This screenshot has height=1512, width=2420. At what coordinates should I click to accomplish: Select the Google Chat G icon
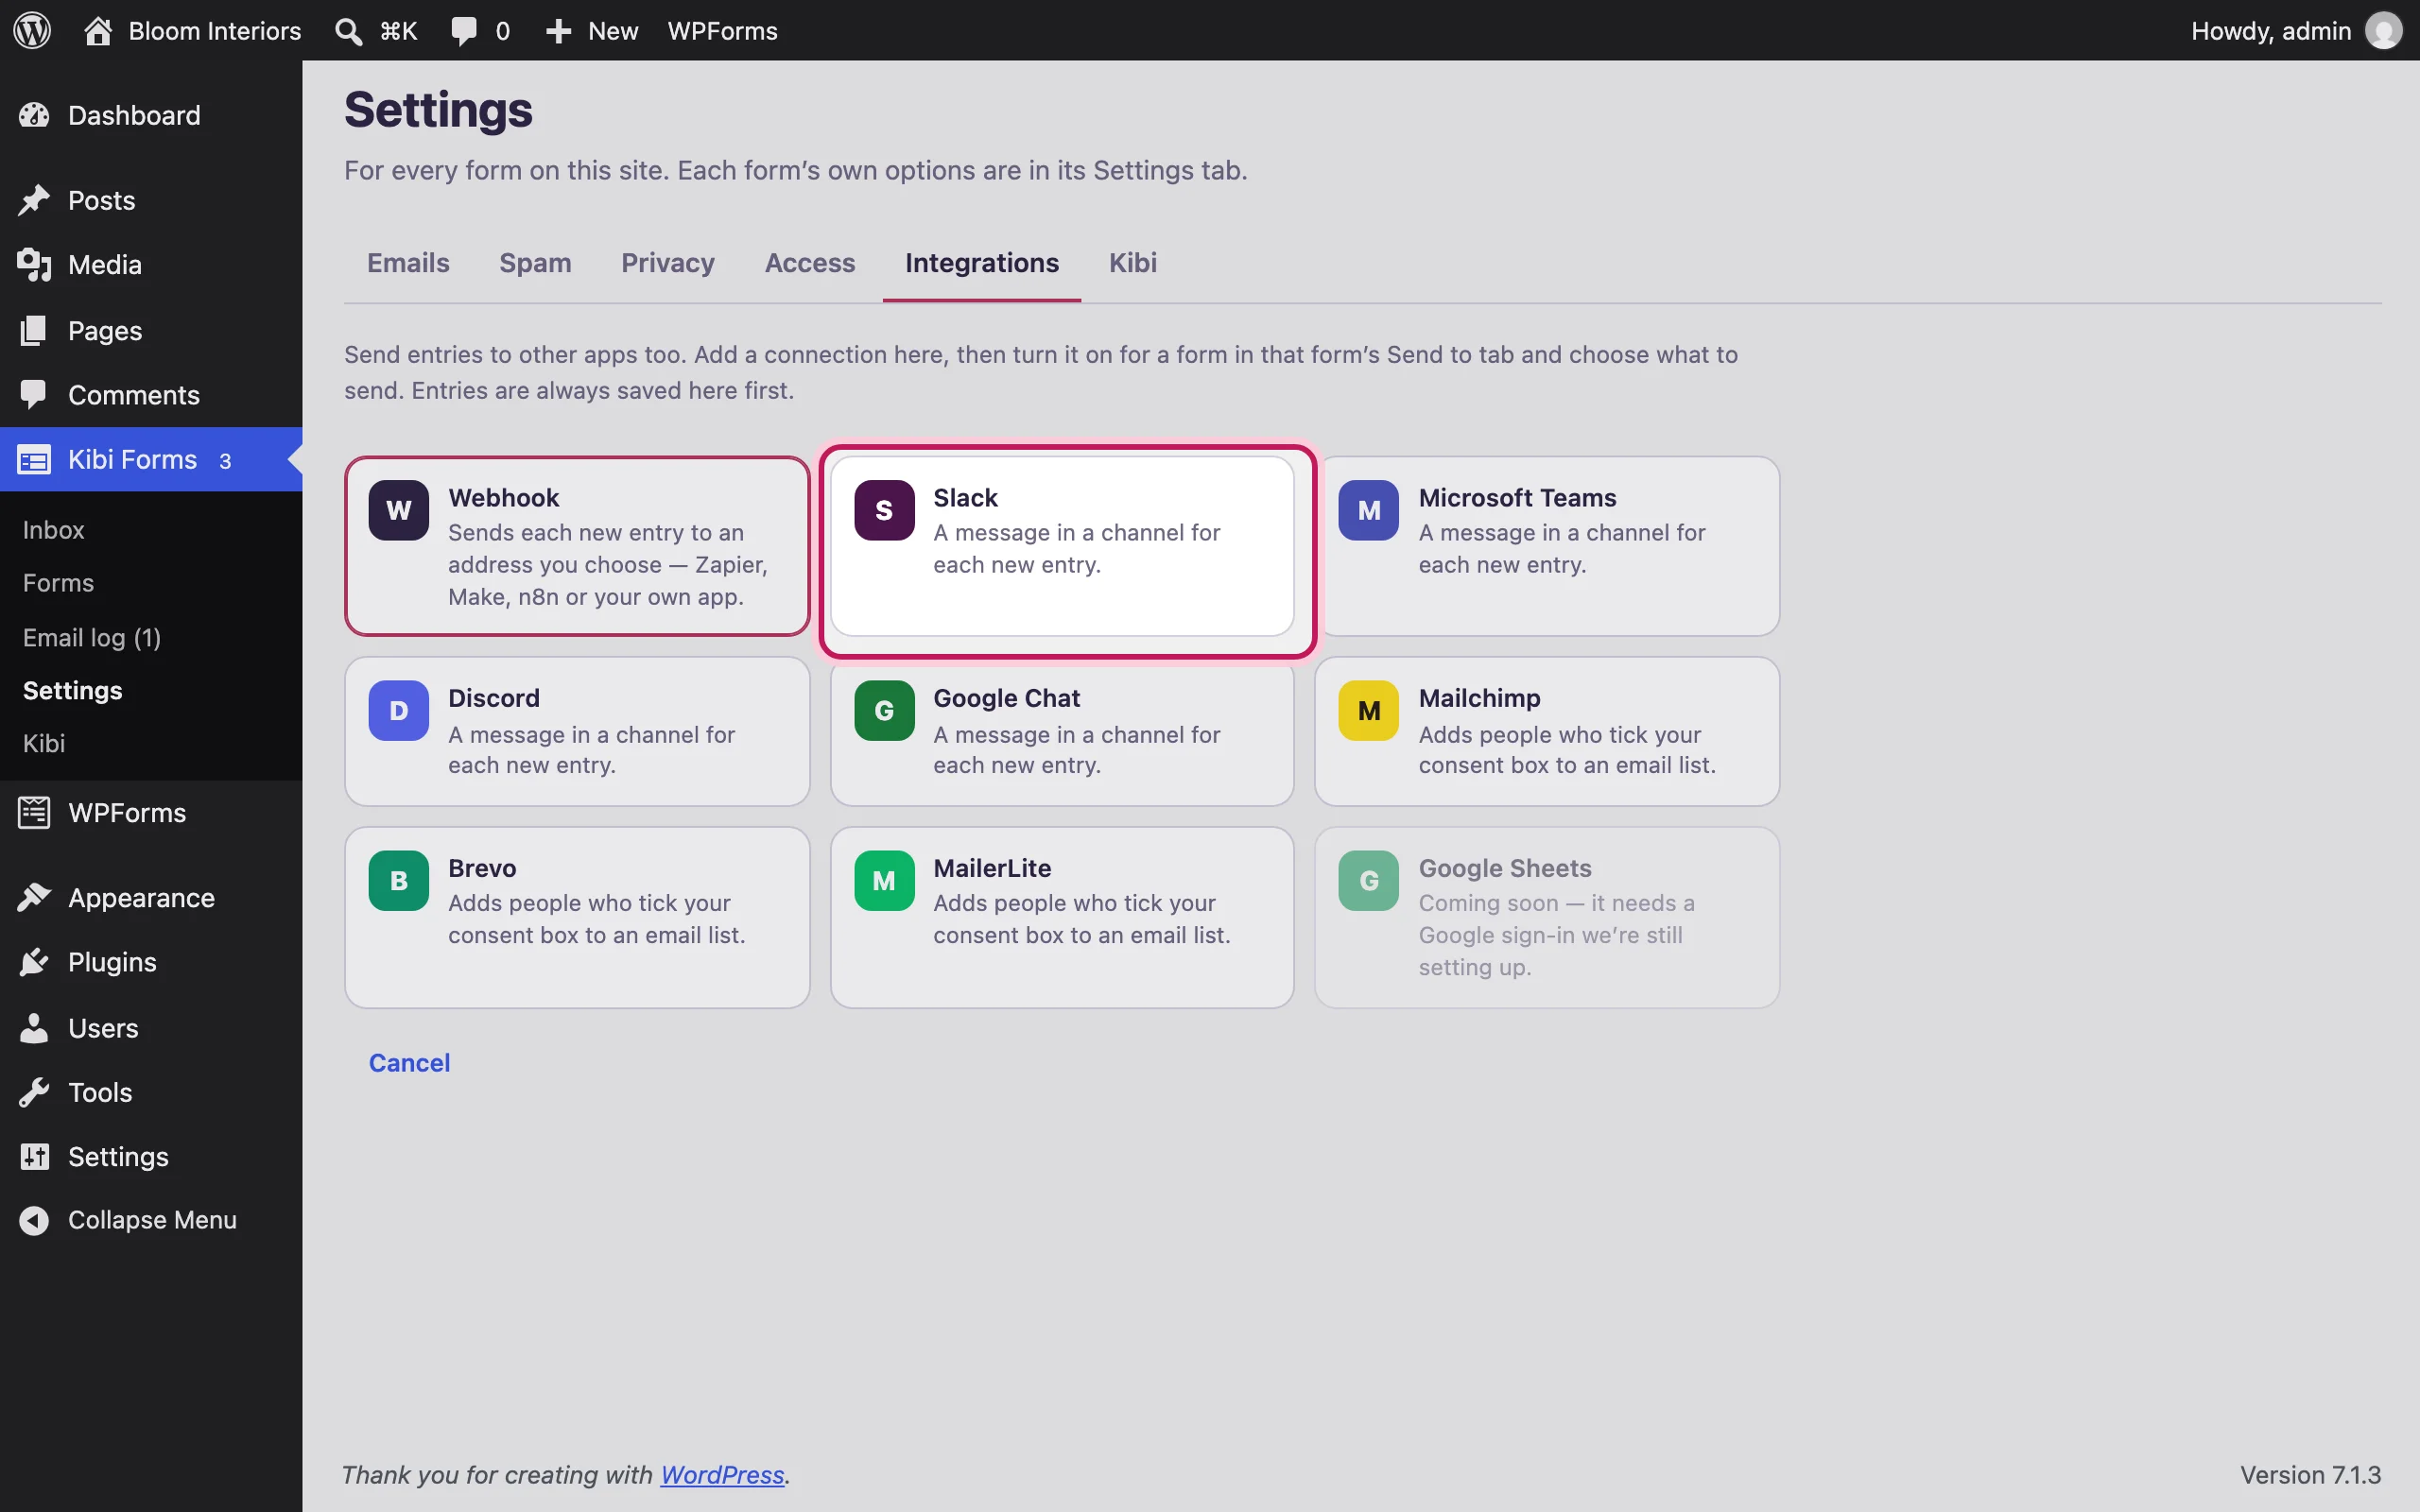tap(884, 710)
